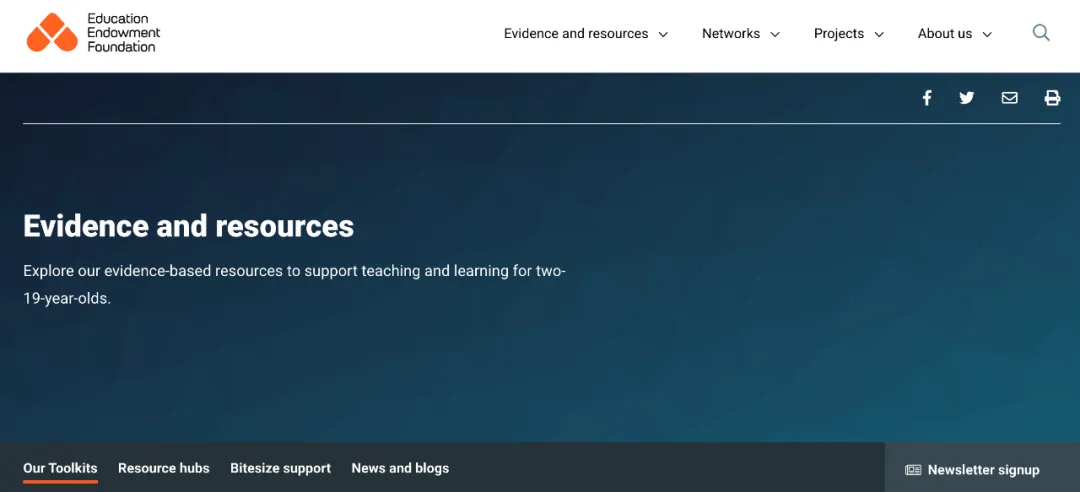
Task: Switch to the Our Toolkits tab
Action: click(x=60, y=468)
